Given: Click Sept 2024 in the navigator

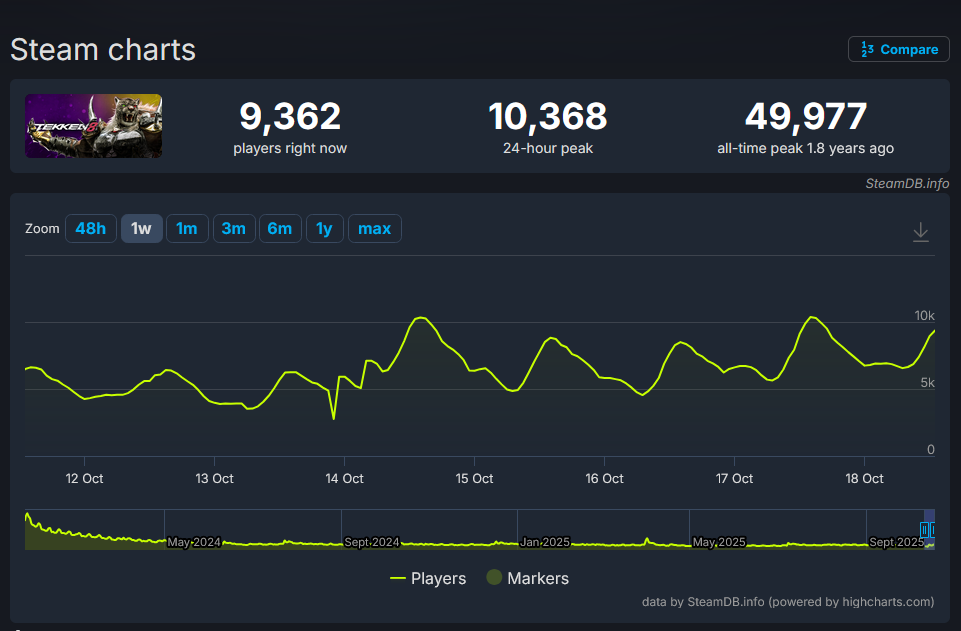Looking at the screenshot, I should (x=371, y=542).
